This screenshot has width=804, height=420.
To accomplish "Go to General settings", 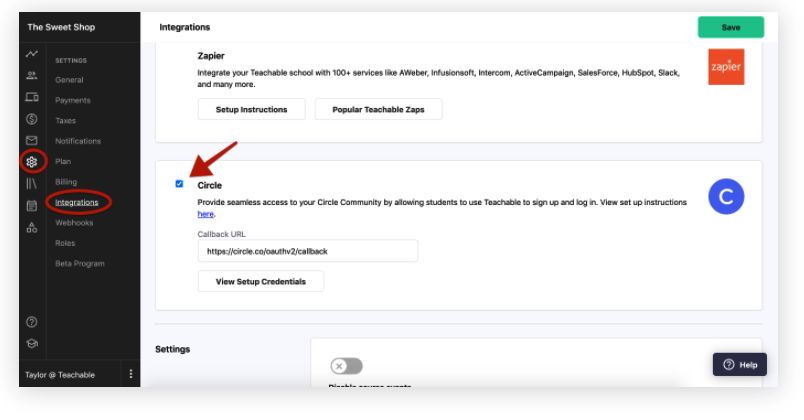I will tap(69, 80).
